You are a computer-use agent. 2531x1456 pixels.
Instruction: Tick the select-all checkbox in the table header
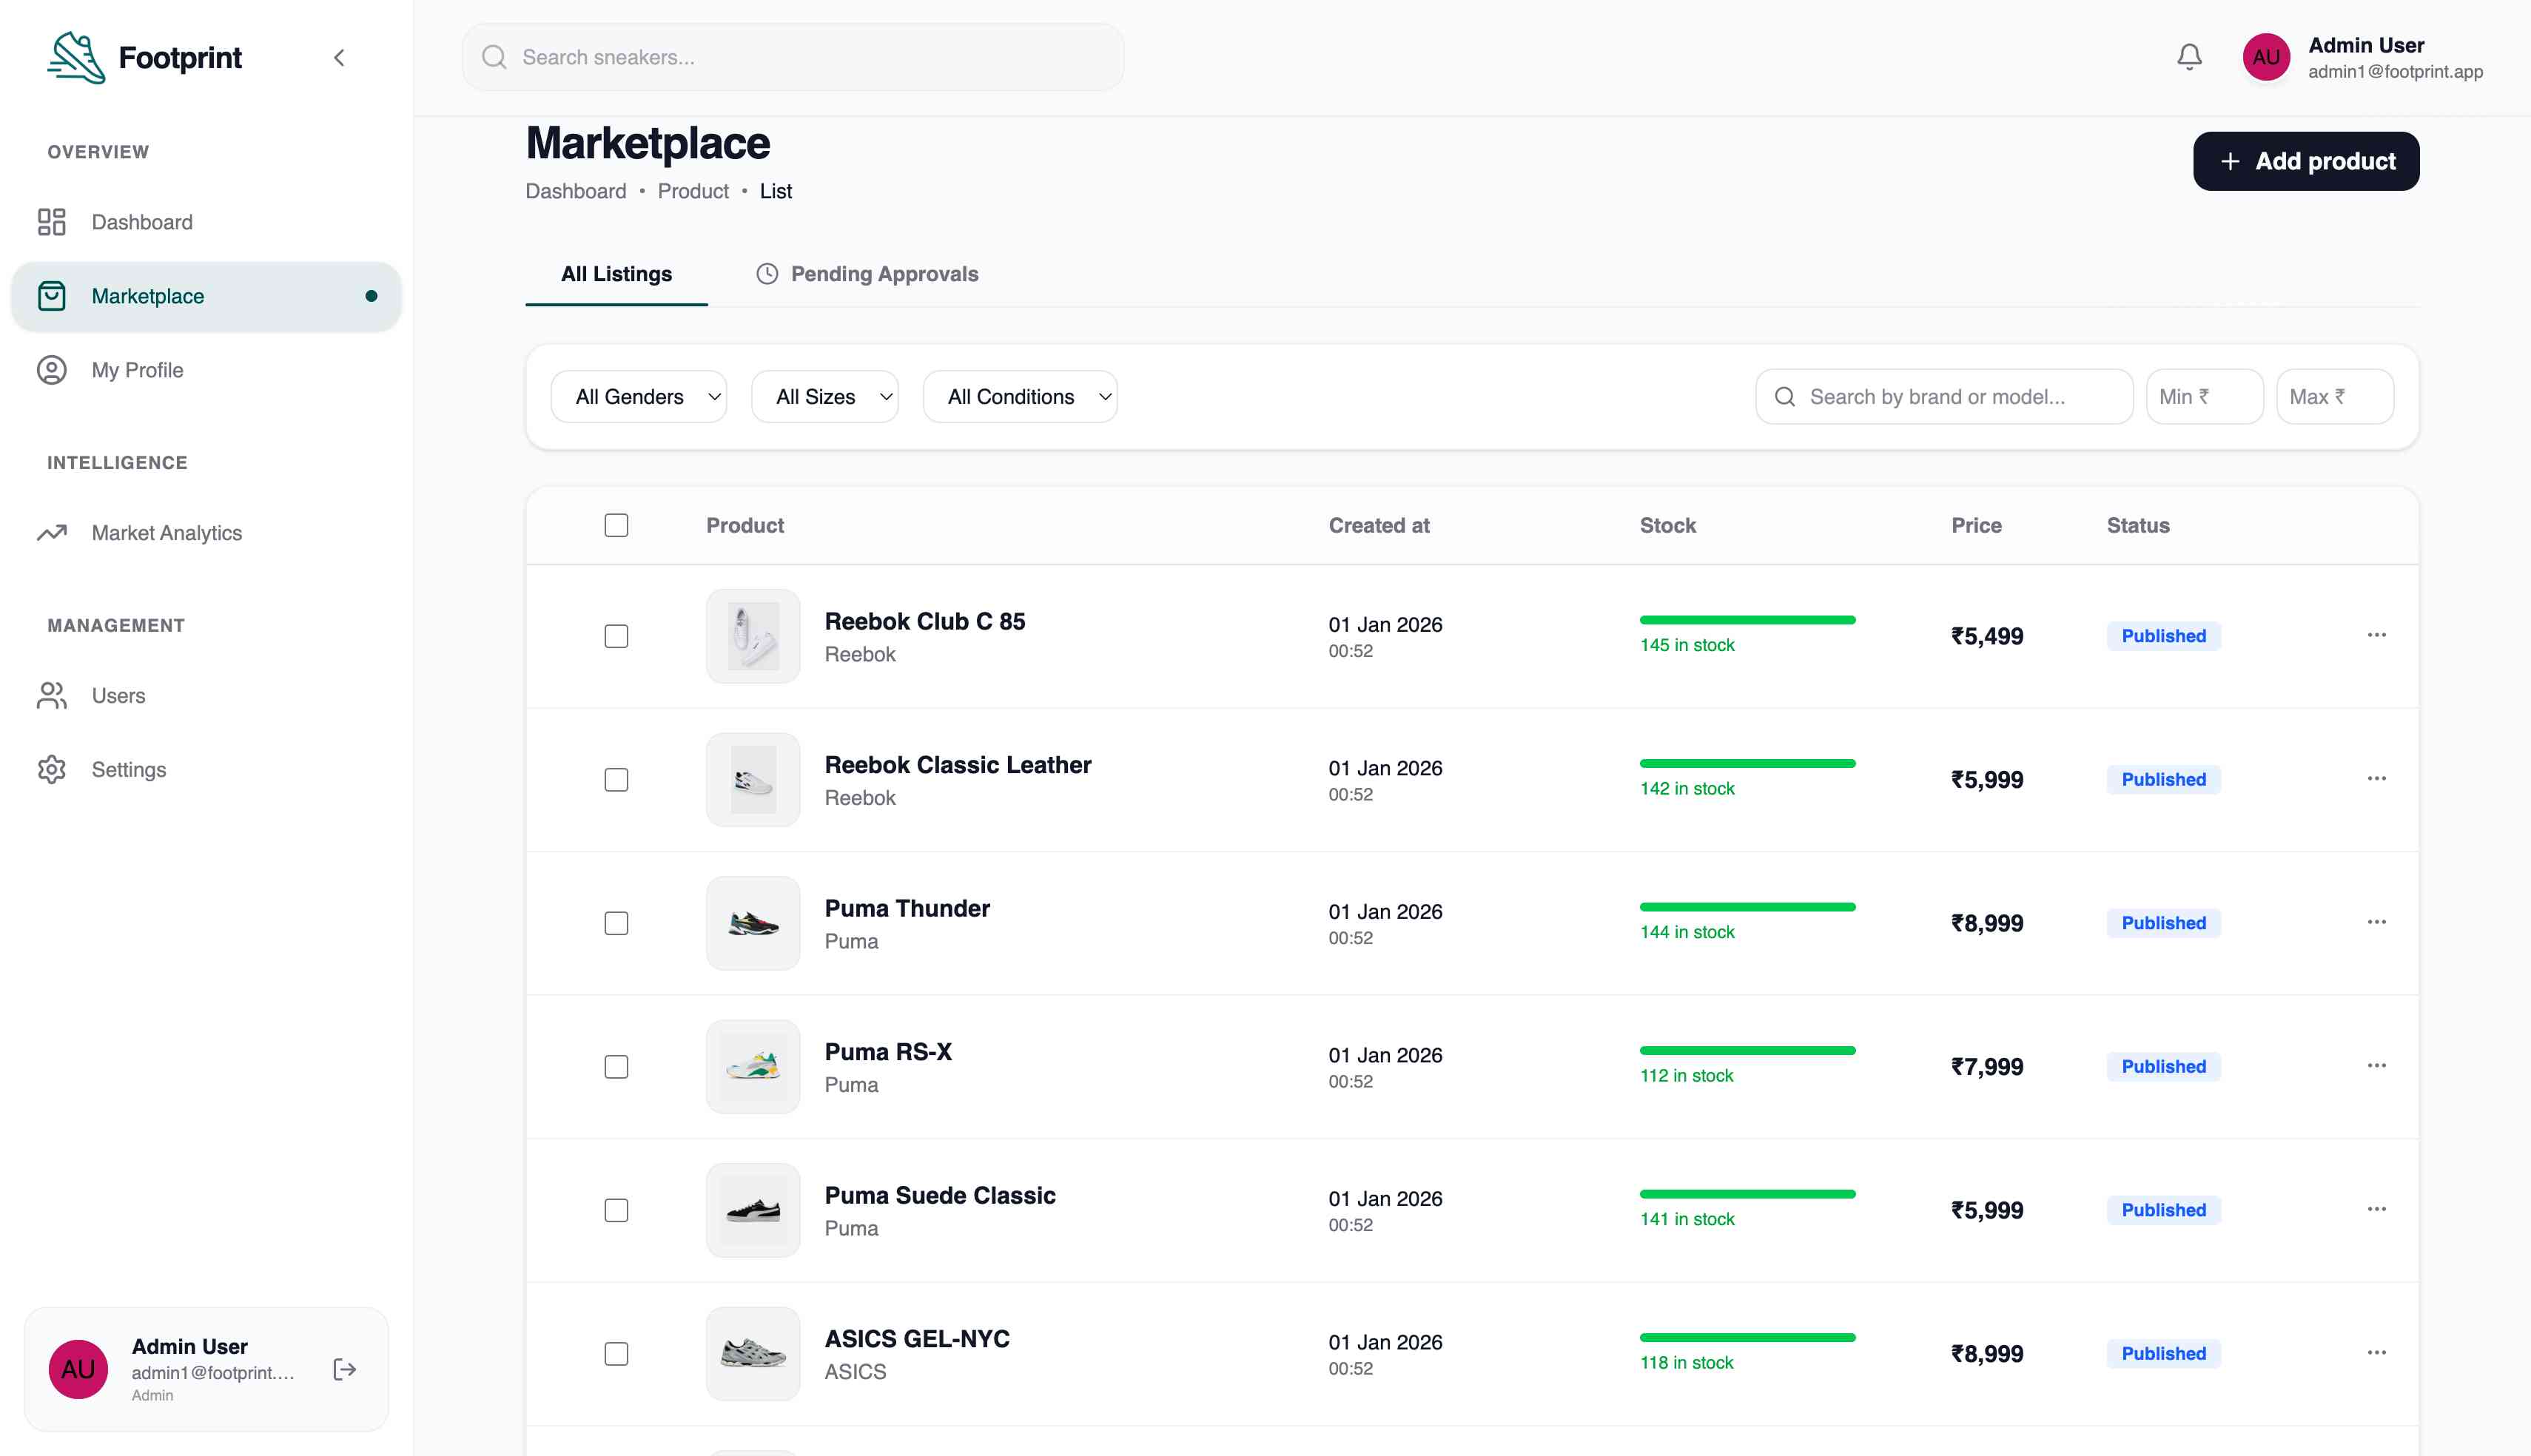[616, 525]
